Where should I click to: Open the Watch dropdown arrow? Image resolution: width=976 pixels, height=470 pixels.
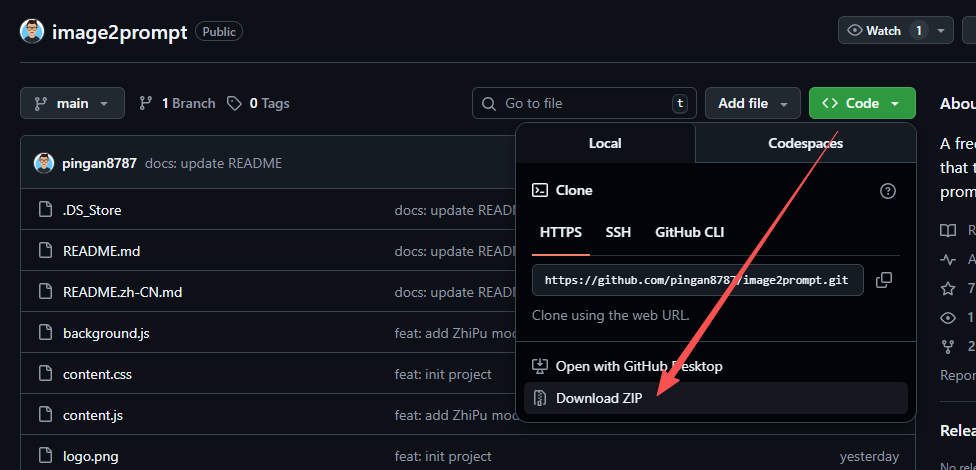941,31
